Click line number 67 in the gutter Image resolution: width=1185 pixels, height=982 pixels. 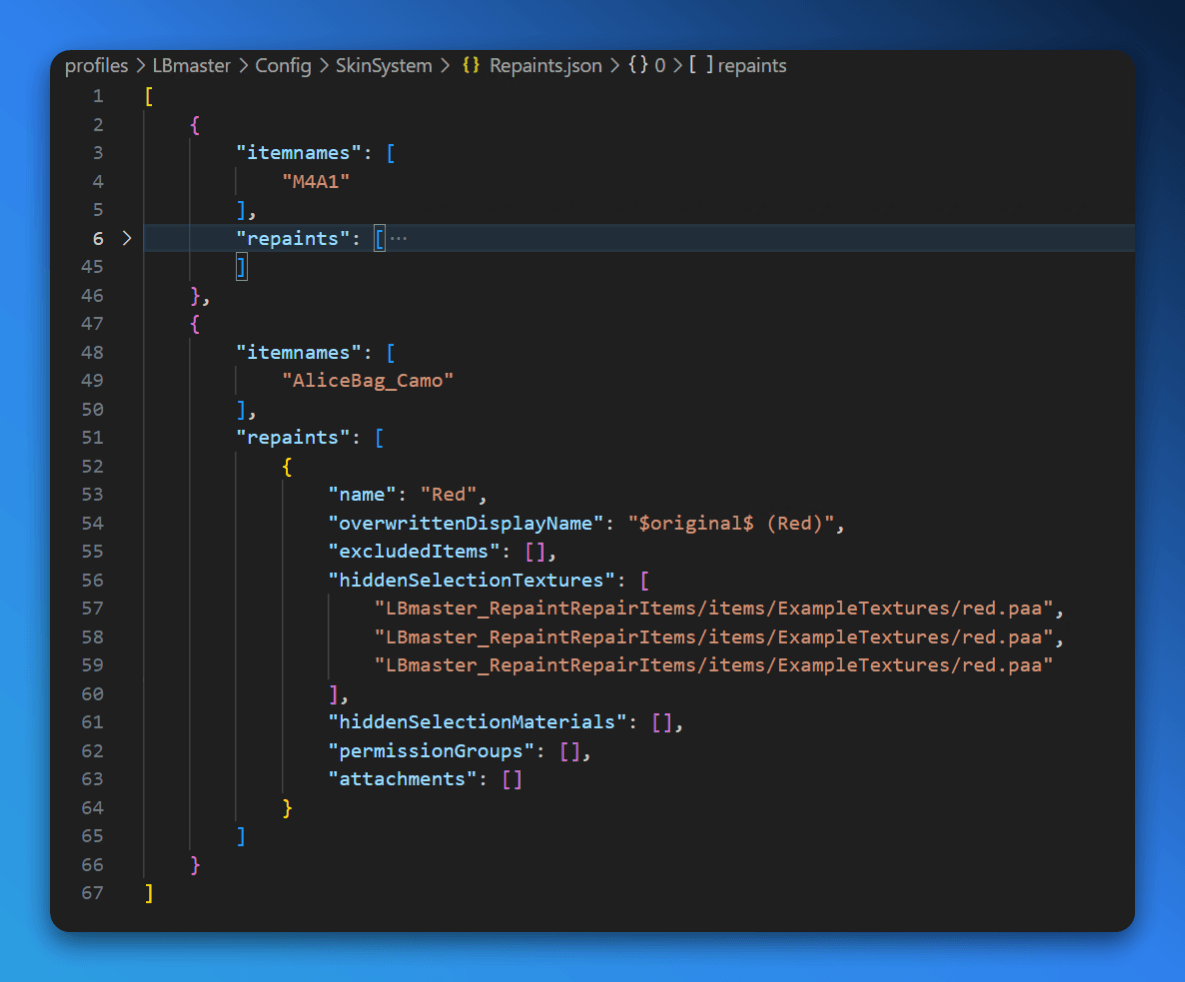[92, 894]
